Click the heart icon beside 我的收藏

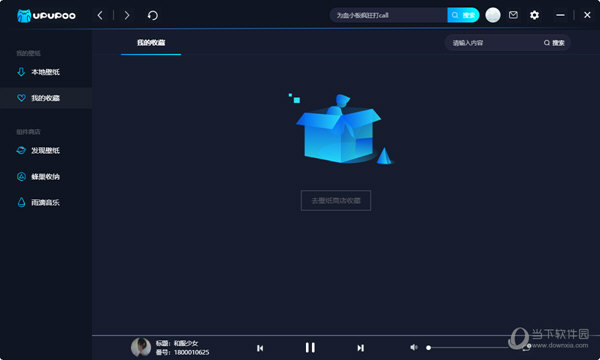coord(21,98)
